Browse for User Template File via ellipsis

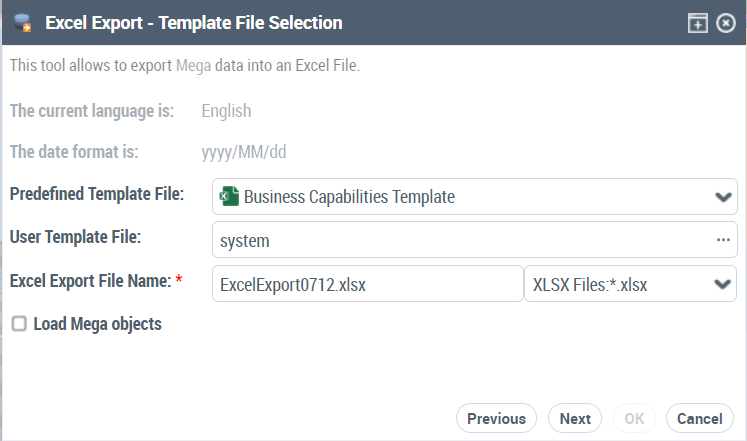[x=723, y=240]
